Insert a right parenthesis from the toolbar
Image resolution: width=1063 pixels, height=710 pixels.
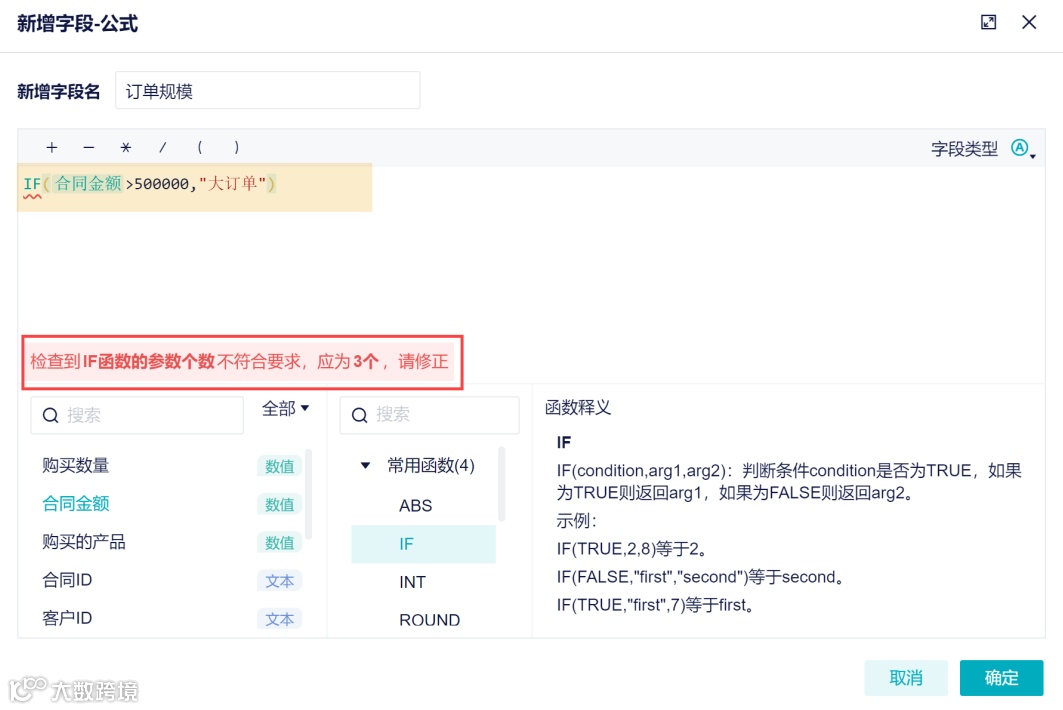[x=234, y=147]
